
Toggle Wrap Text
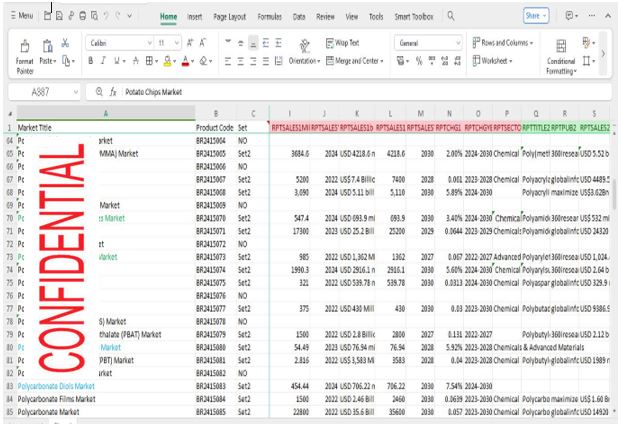click(342, 42)
